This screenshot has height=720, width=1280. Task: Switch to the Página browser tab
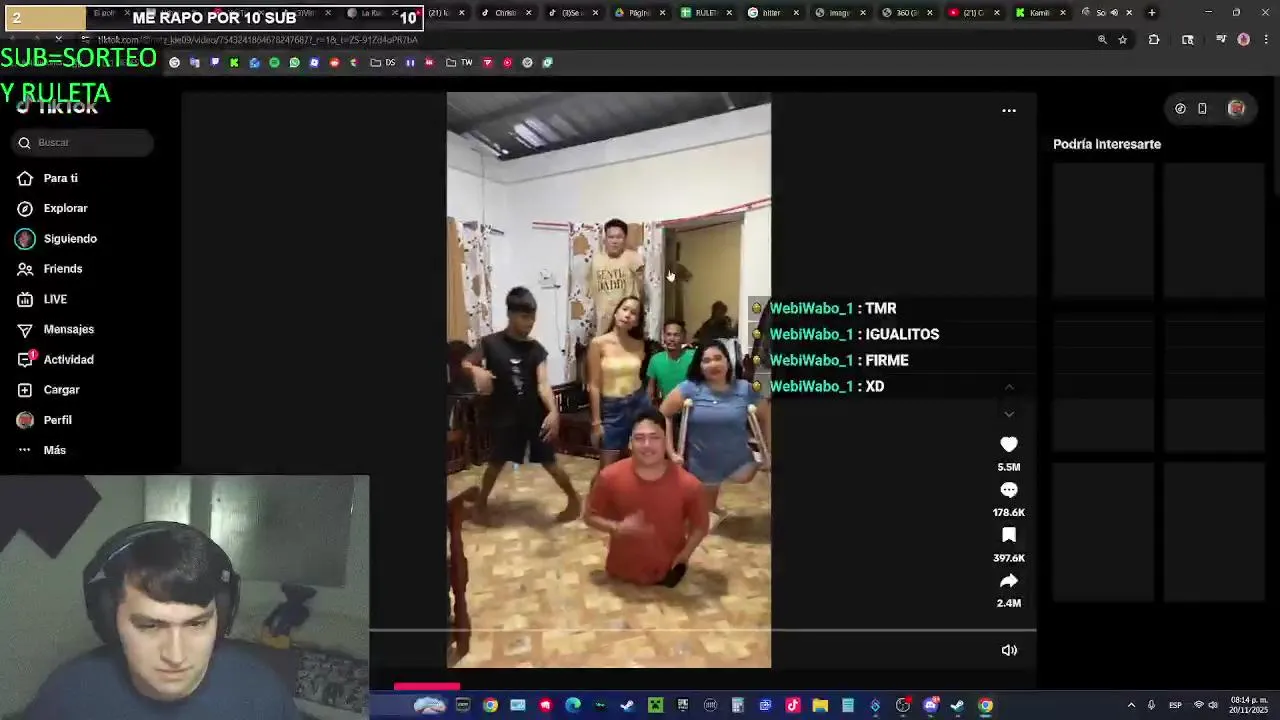pyautogui.click(x=639, y=13)
